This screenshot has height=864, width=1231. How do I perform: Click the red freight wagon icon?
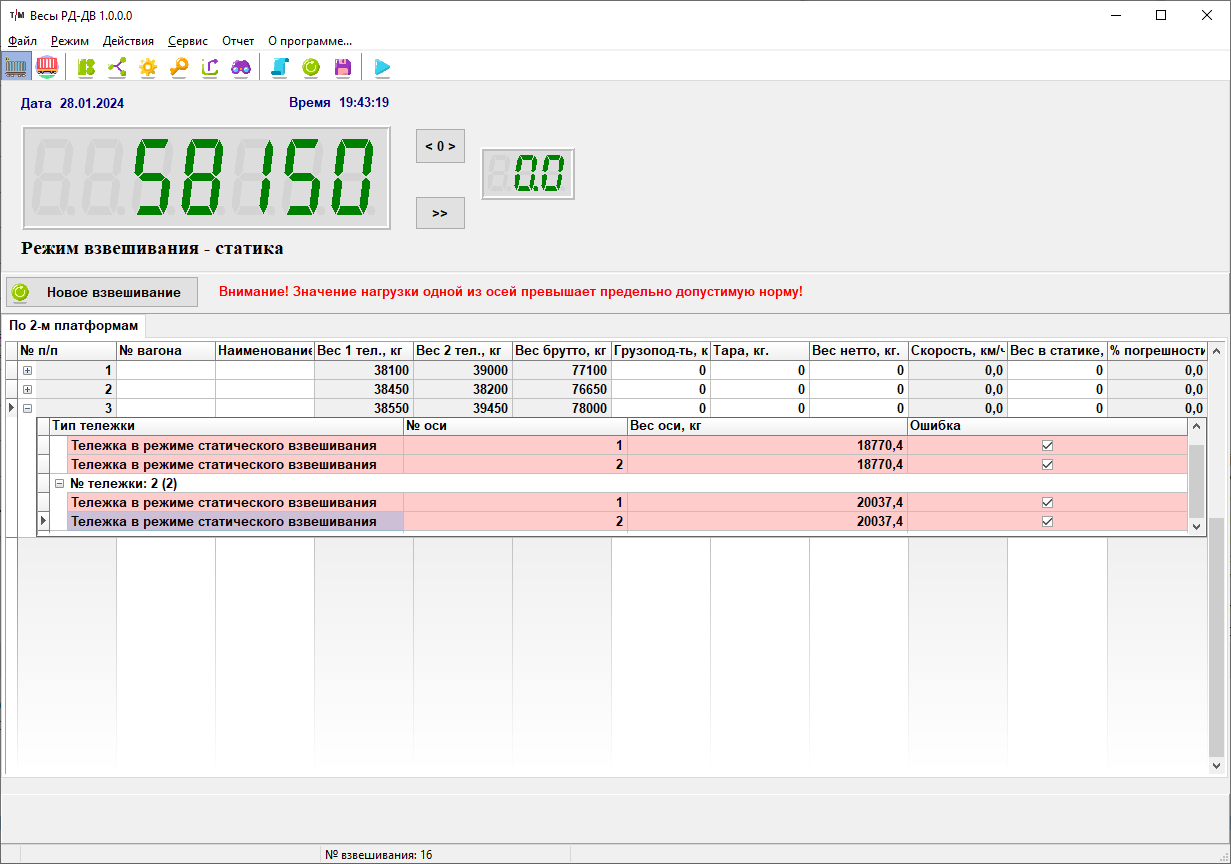(x=46, y=67)
